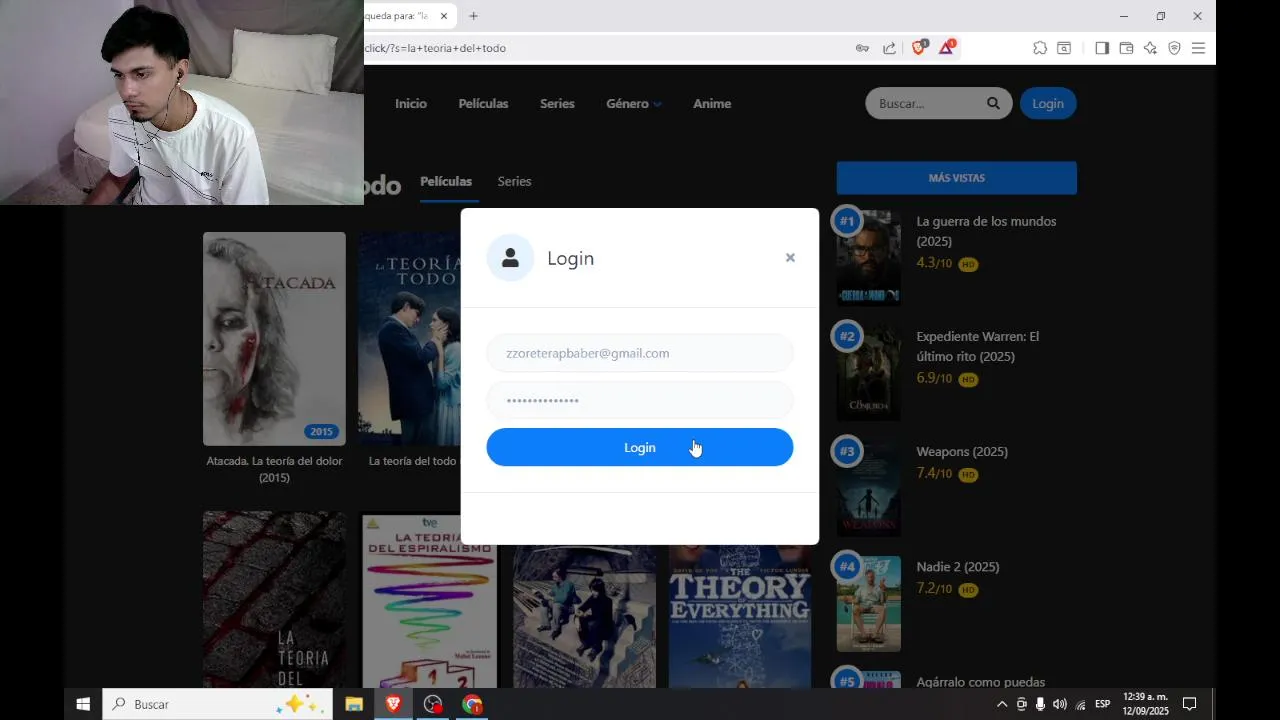This screenshot has width=1280, height=720.
Task: Click the 7.4/10 rating for Weapons
Action: point(934,473)
